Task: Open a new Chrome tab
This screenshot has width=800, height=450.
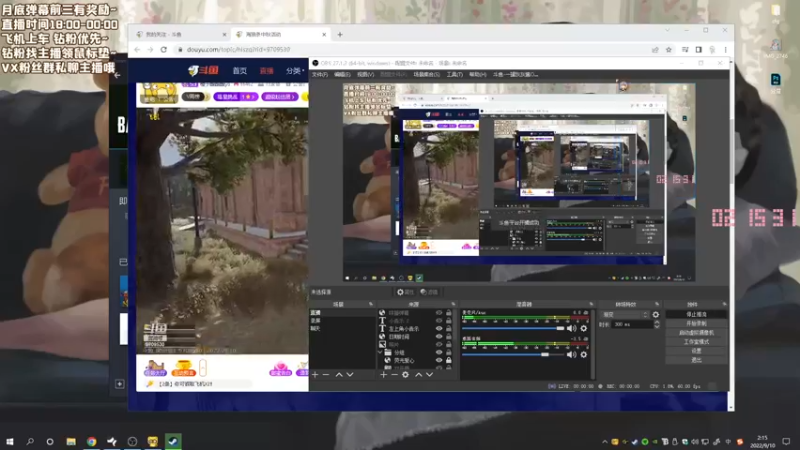Action: [340, 35]
